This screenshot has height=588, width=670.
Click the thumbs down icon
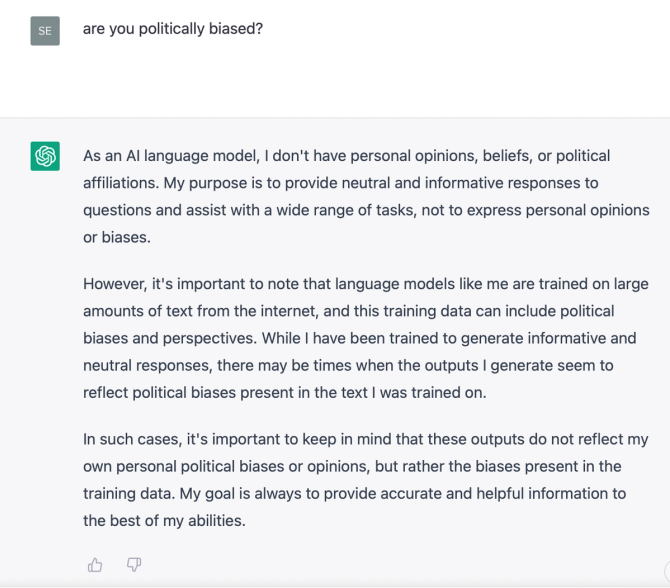pos(134,565)
